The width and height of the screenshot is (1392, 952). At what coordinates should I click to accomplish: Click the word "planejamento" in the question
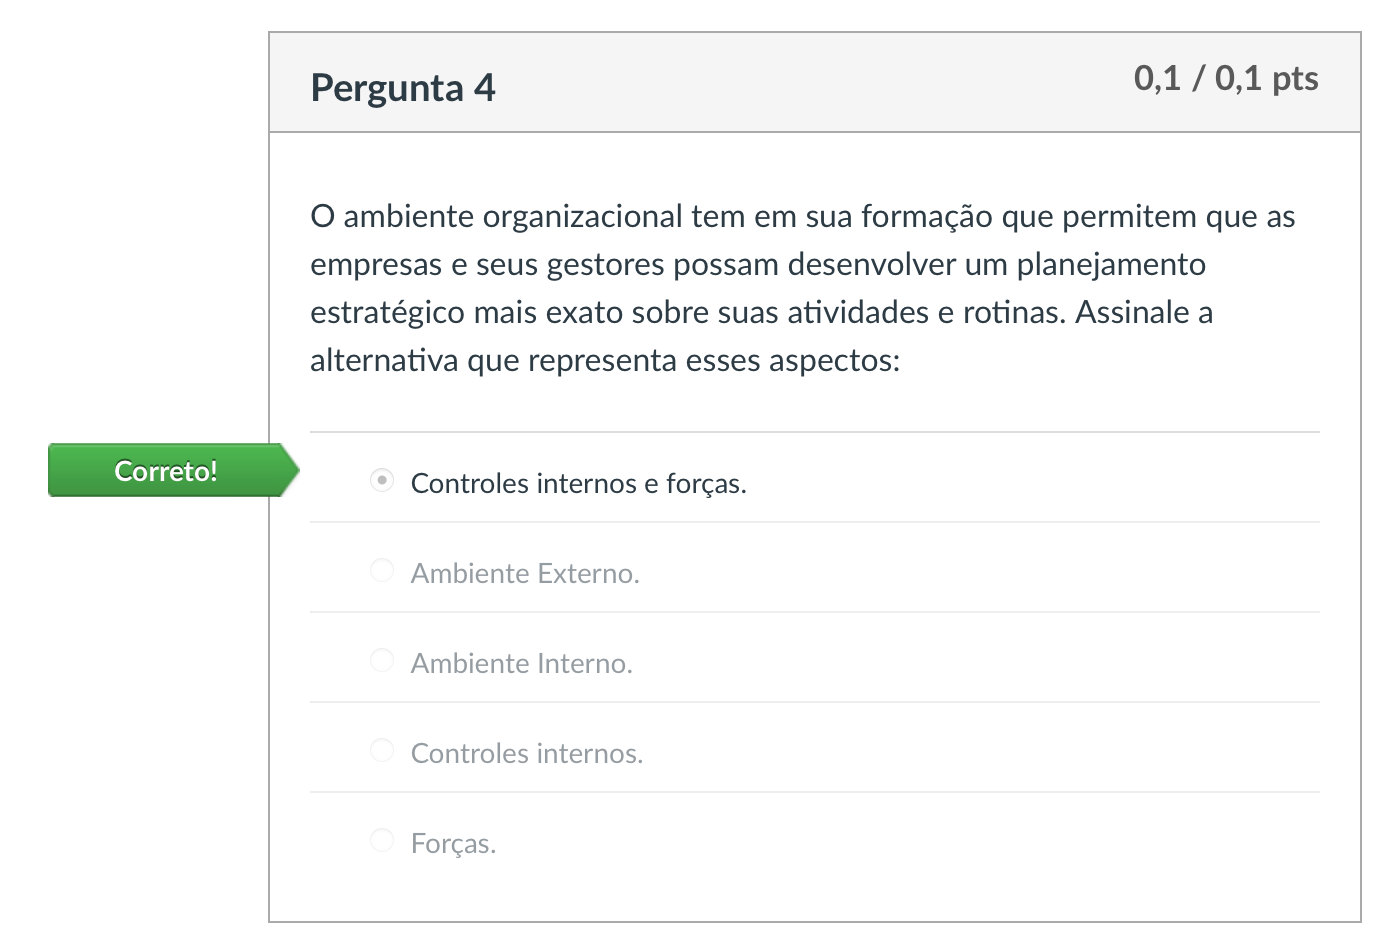click(1111, 265)
